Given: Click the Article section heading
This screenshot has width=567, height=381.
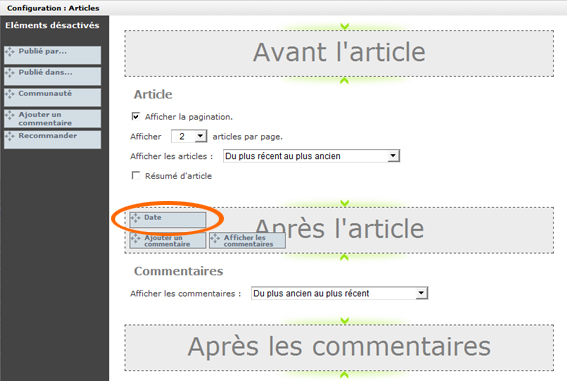Looking at the screenshot, I should coord(153,94).
